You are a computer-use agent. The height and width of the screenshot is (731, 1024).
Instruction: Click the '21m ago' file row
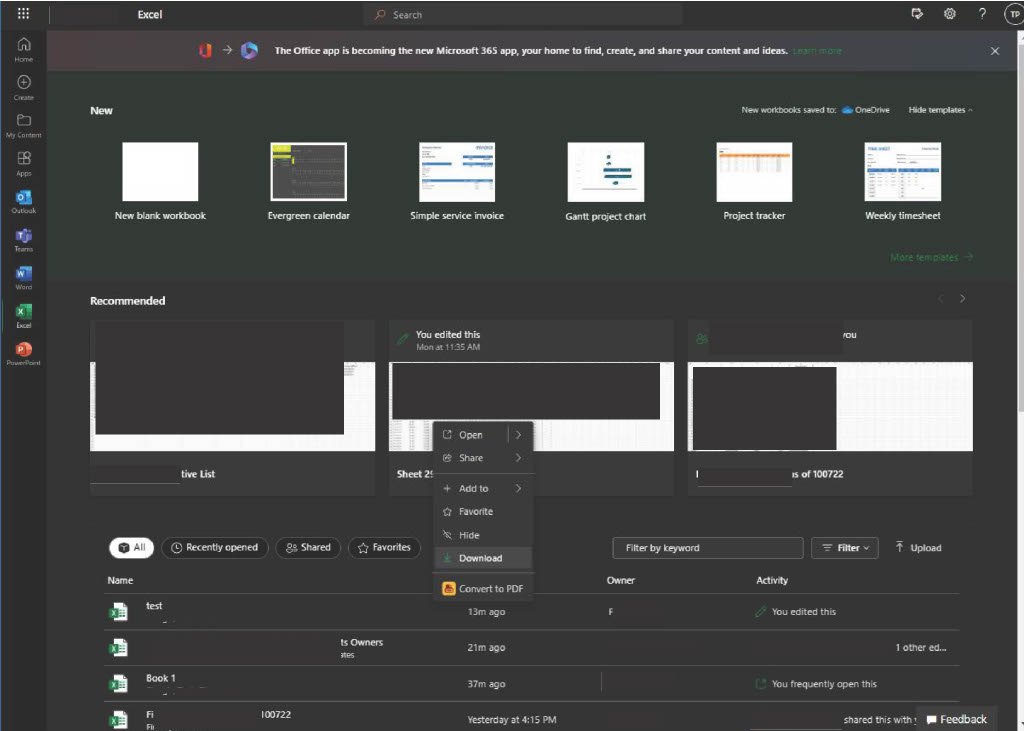coord(532,647)
